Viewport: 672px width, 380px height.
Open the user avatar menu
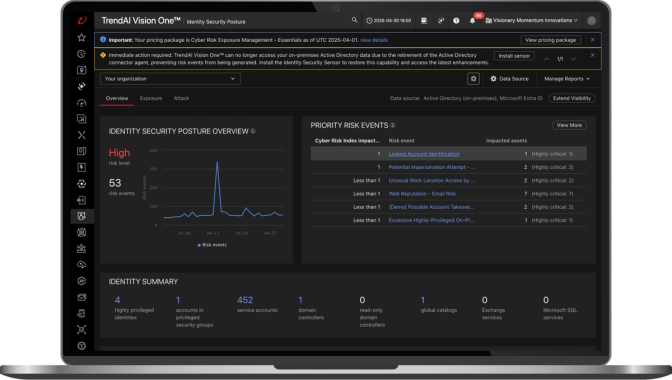591,21
